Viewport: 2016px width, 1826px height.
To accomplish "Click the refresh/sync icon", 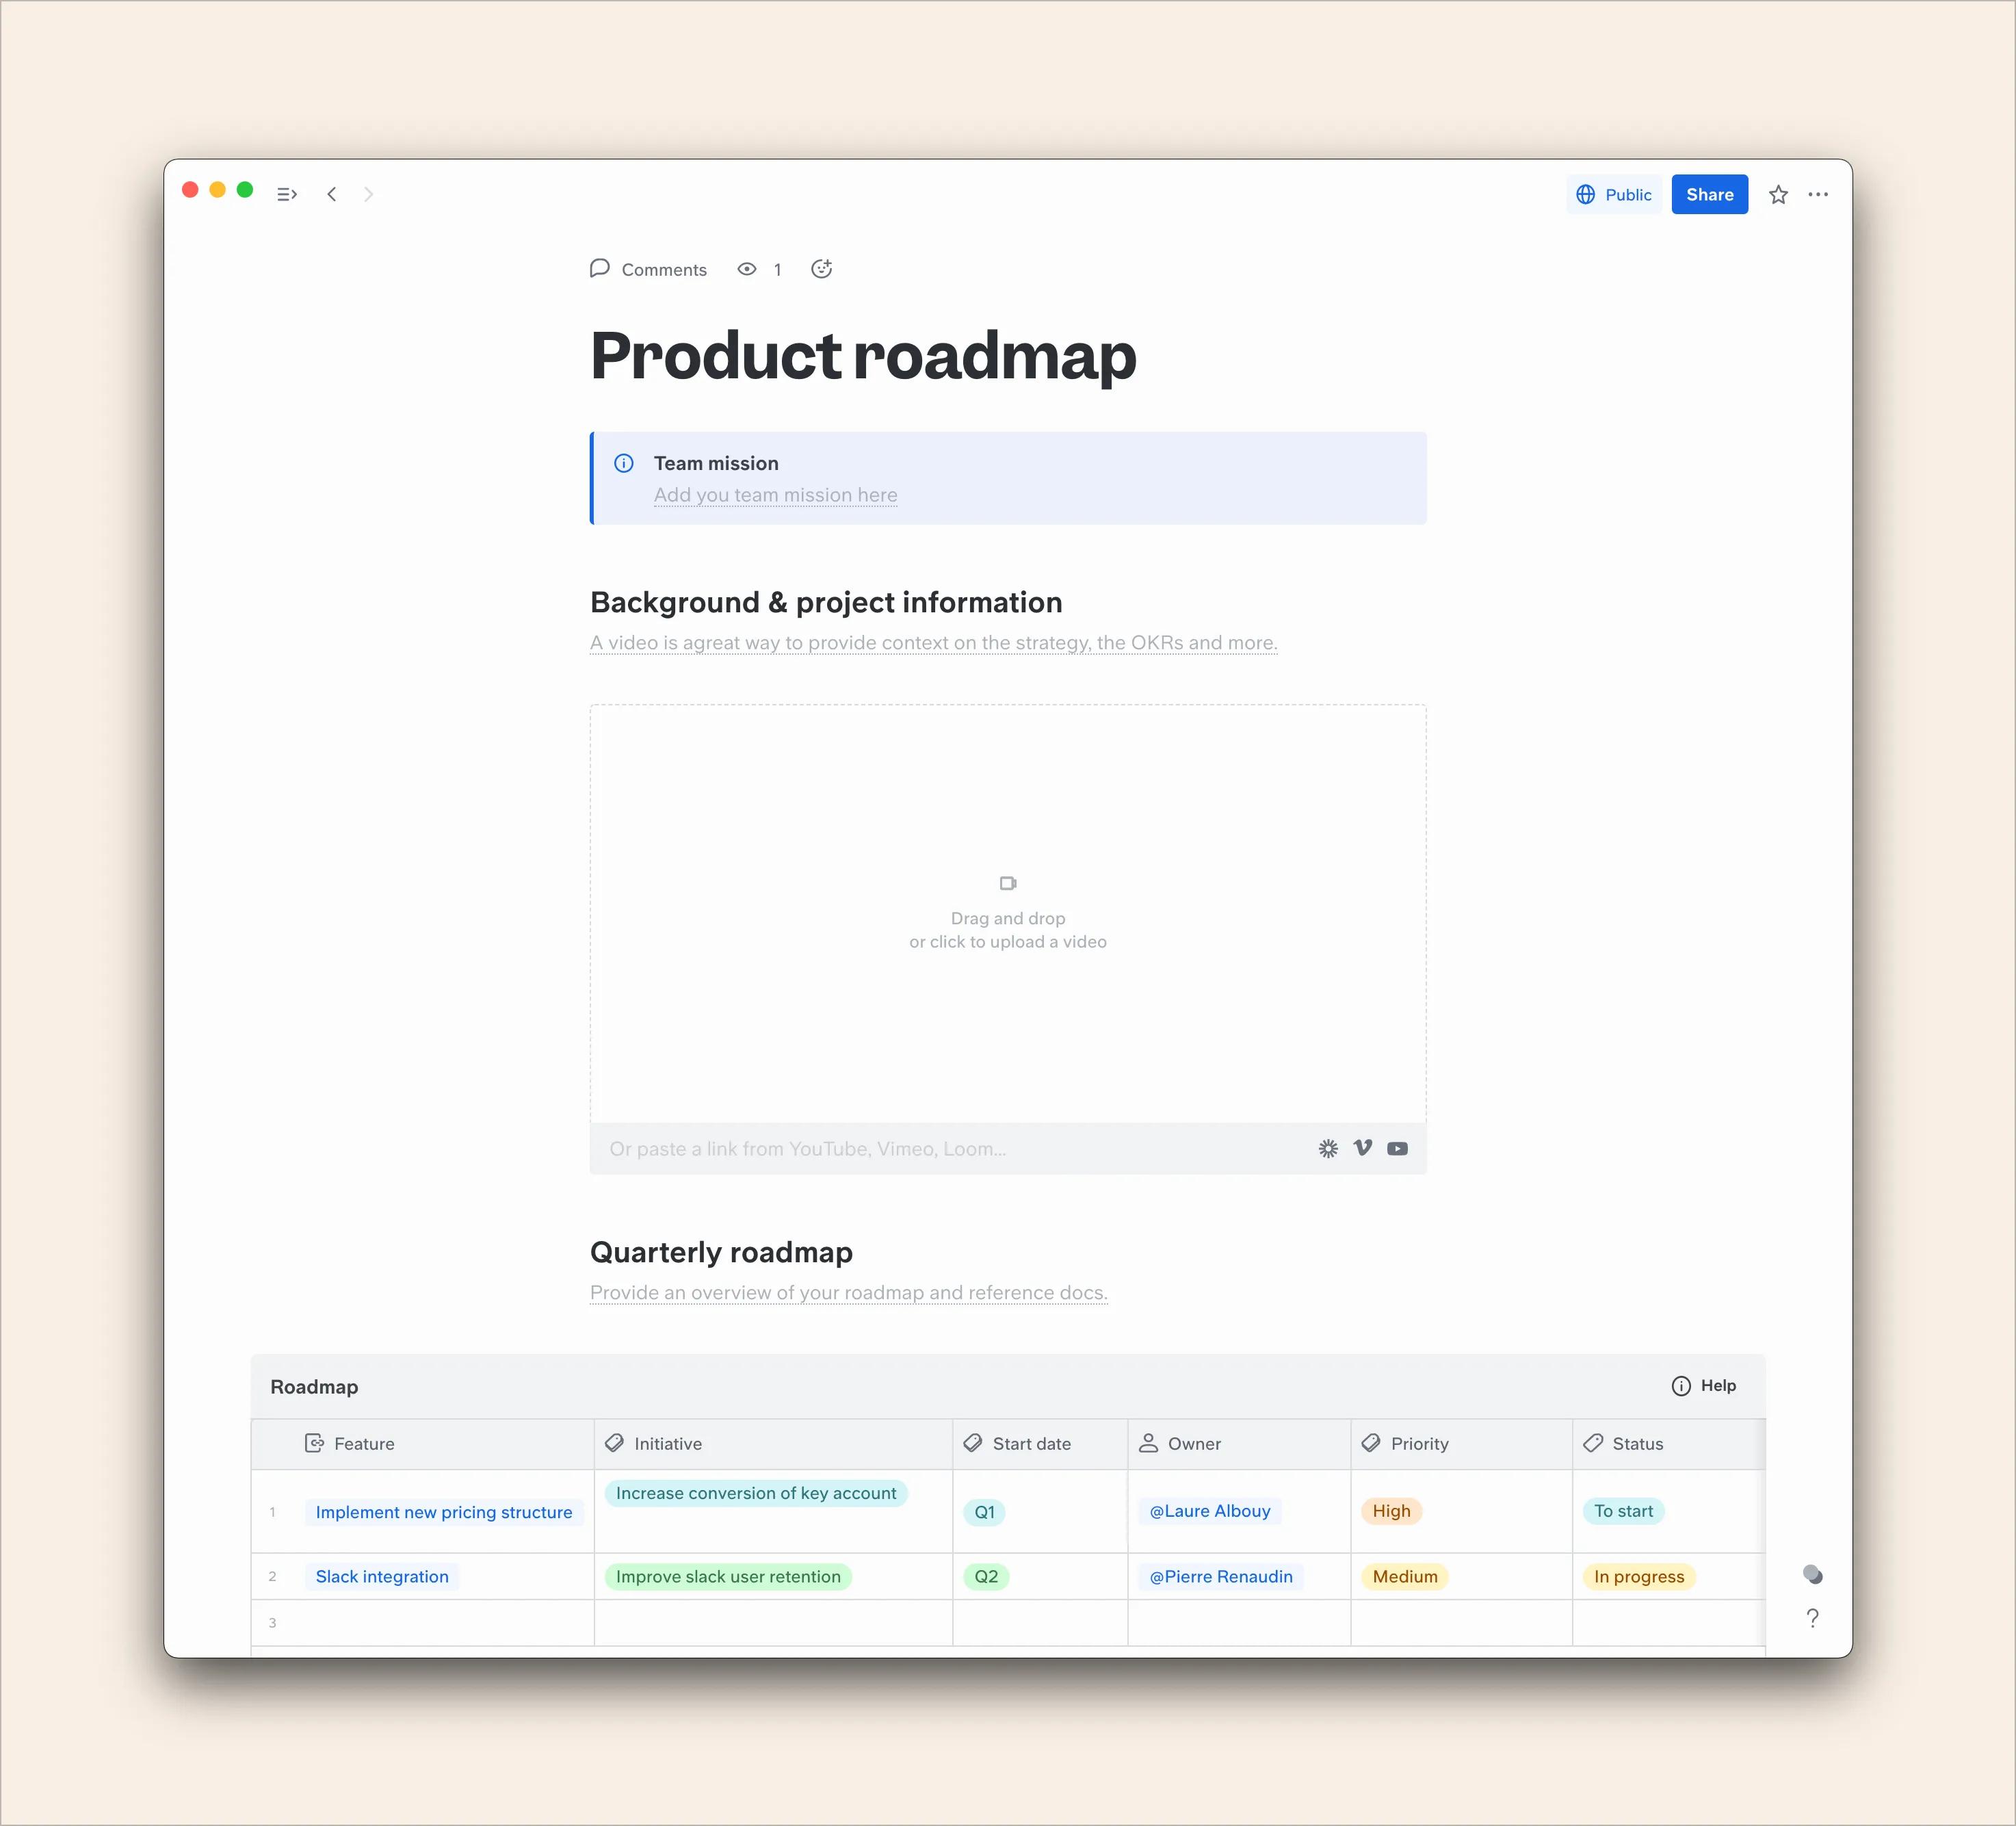I will pos(820,269).
